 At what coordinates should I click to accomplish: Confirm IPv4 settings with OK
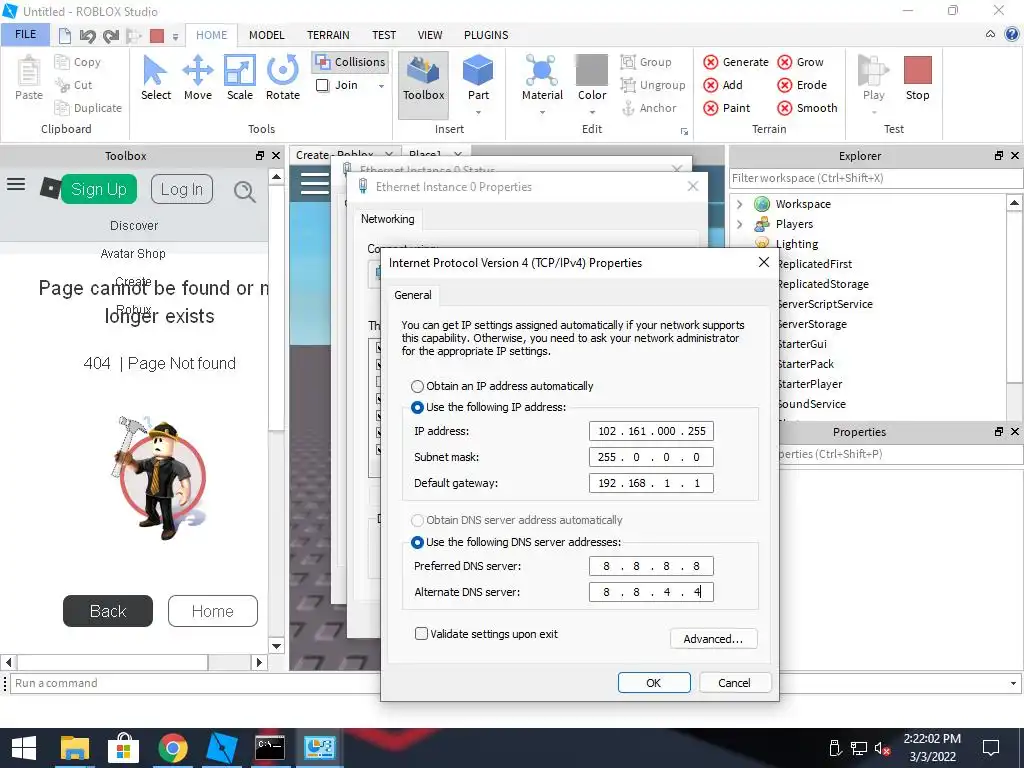point(654,682)
